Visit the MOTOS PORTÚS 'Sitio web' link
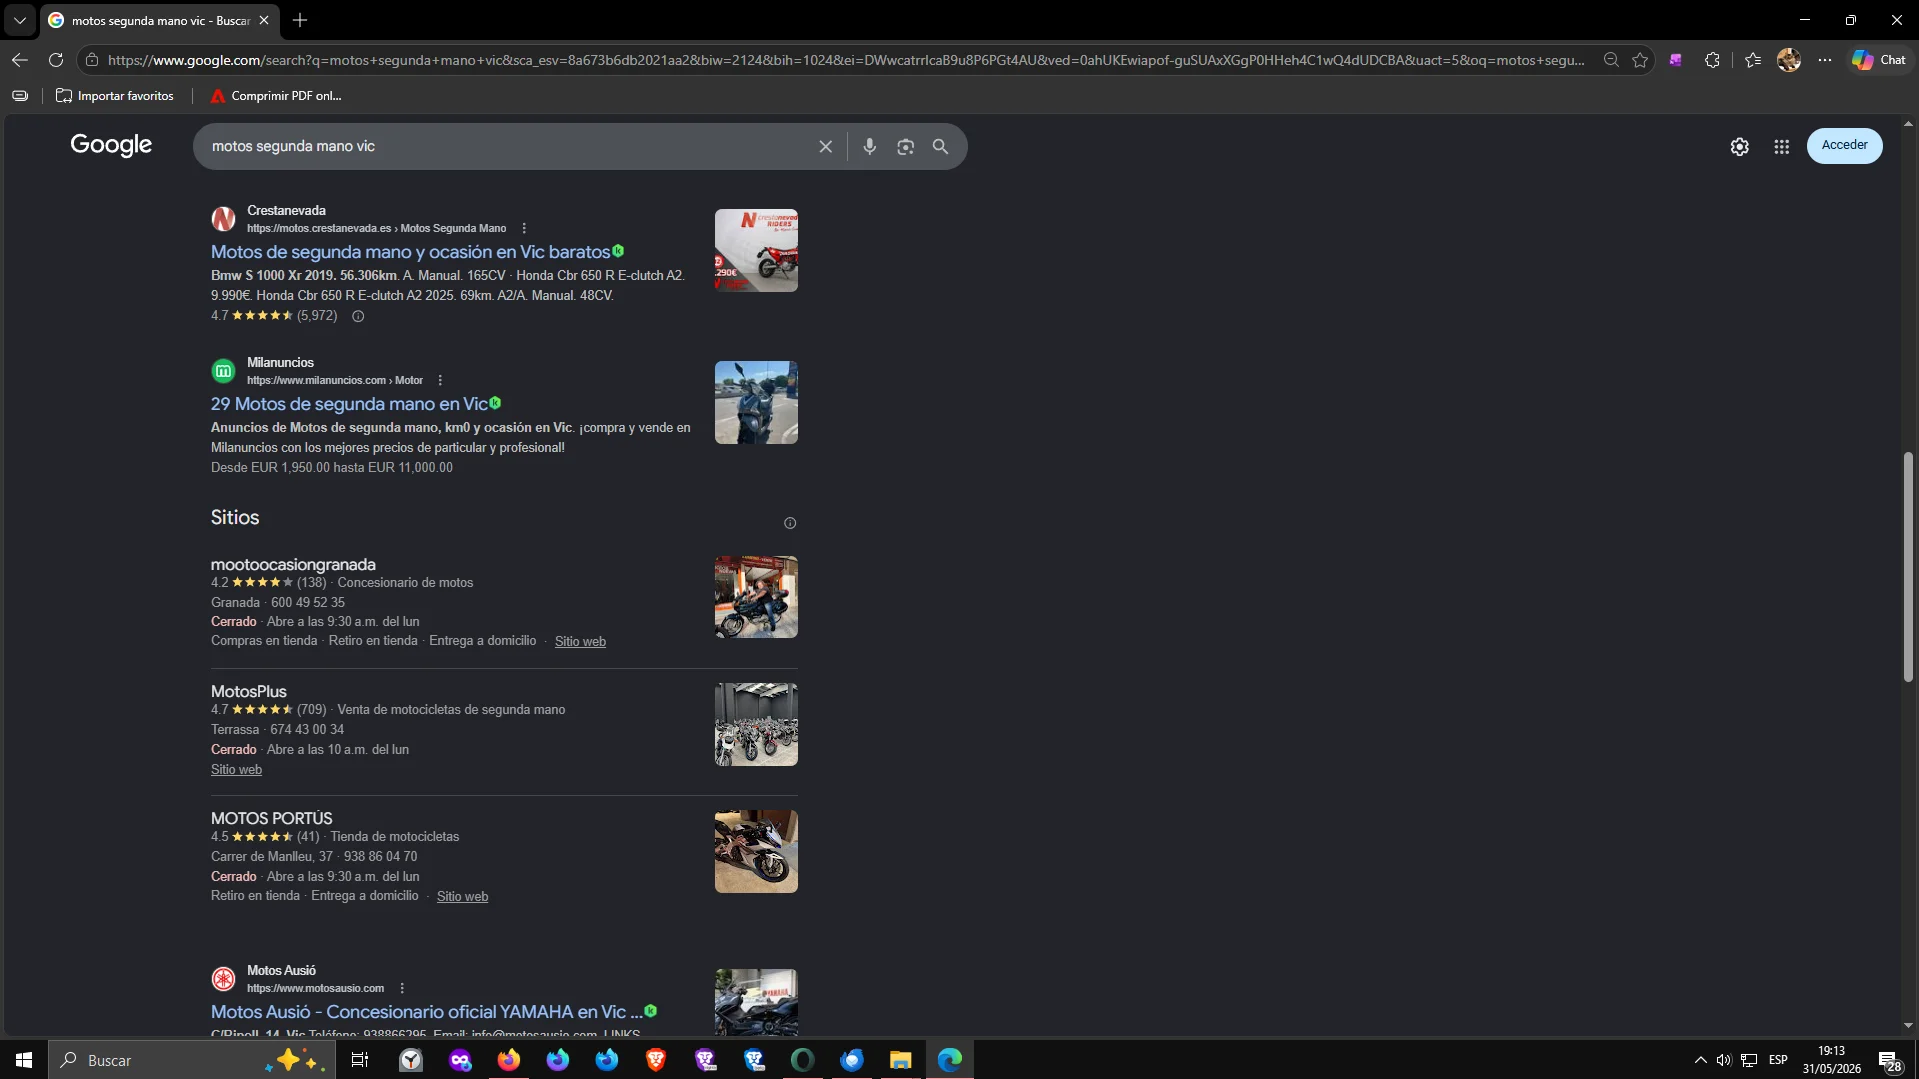The width and height of the screenshot is (1919, 1079). pyautogui.click(x=462, y=897)
